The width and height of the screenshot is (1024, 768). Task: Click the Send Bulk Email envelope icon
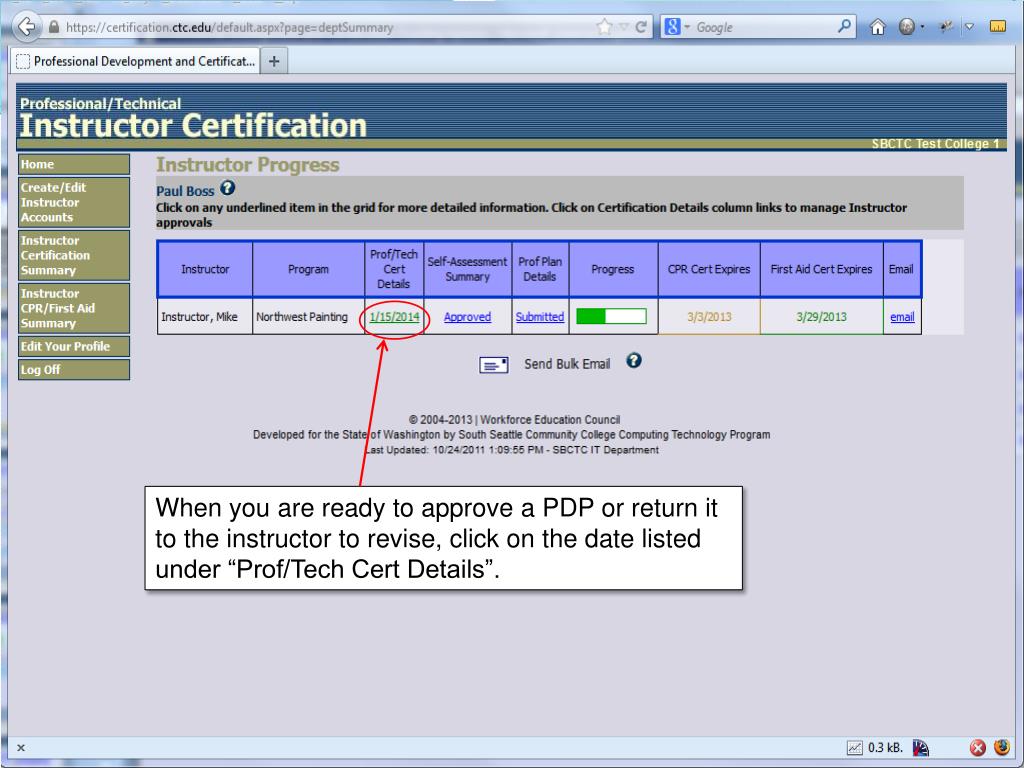(x=494, y=364)
